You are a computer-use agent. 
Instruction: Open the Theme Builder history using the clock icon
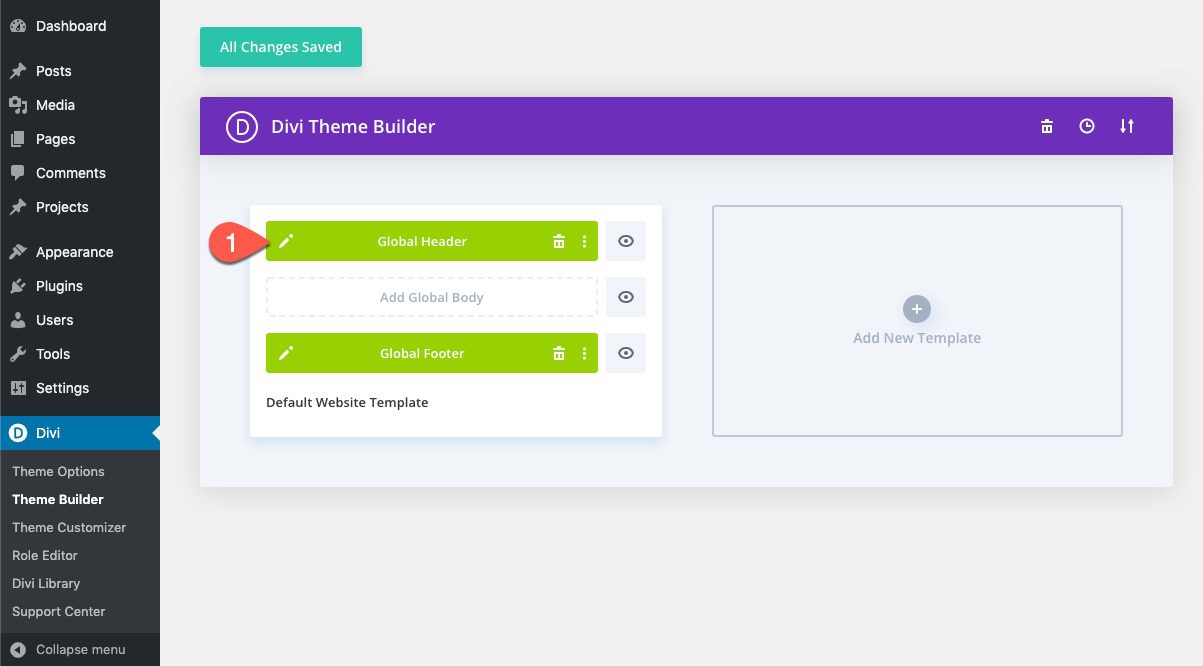click(1087, 126)
